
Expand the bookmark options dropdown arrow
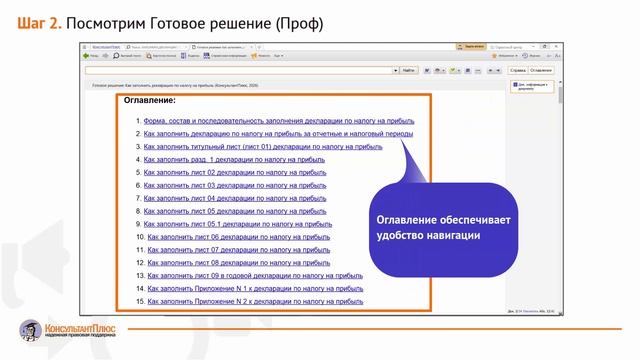click(458, 71)
